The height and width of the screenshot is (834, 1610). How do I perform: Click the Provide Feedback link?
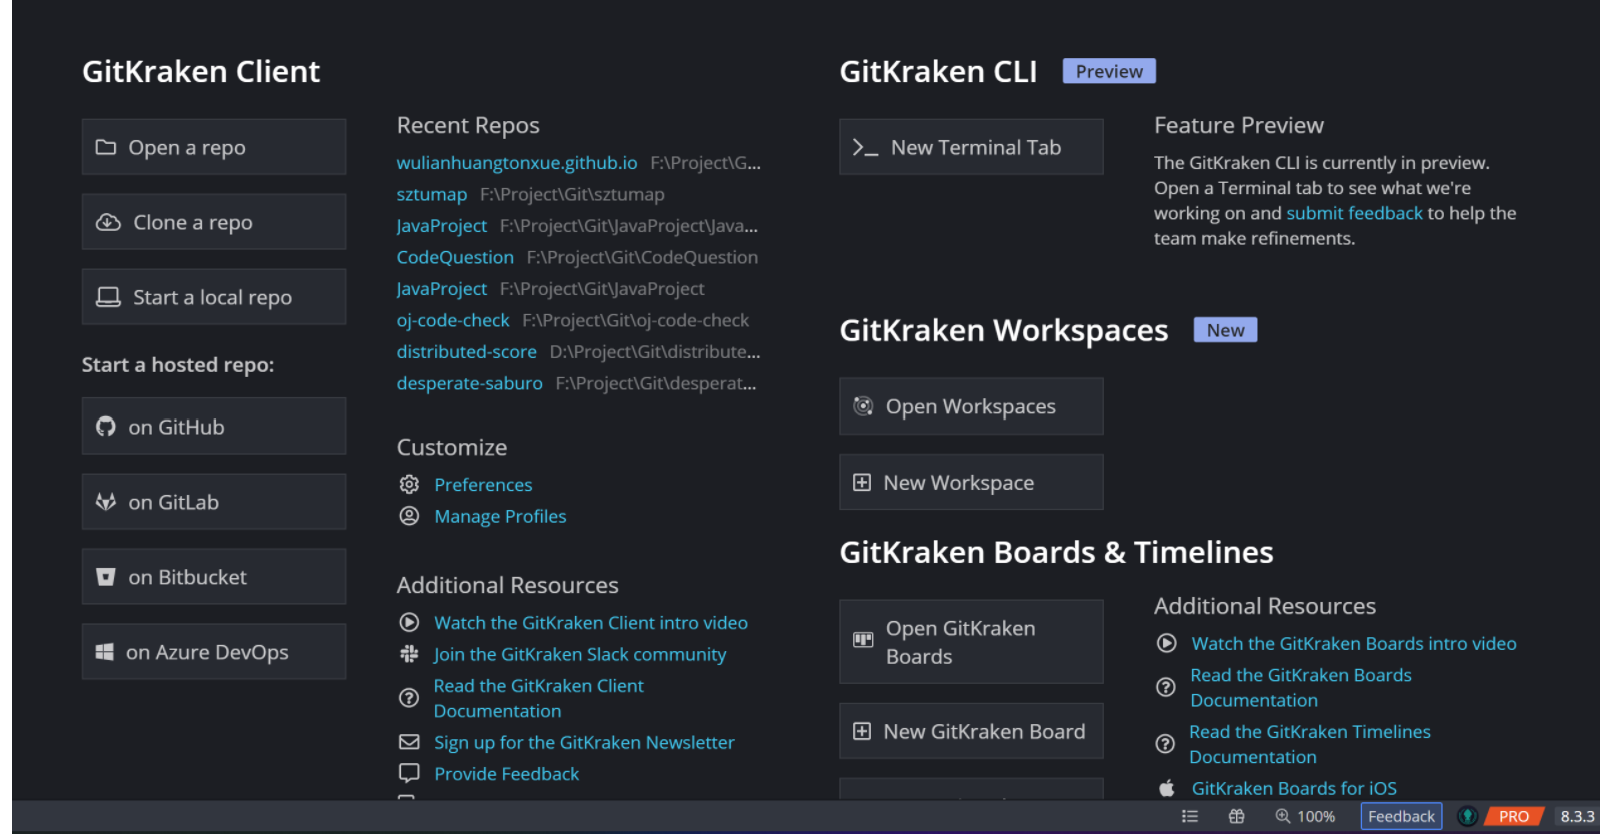(x=506, y=773)
